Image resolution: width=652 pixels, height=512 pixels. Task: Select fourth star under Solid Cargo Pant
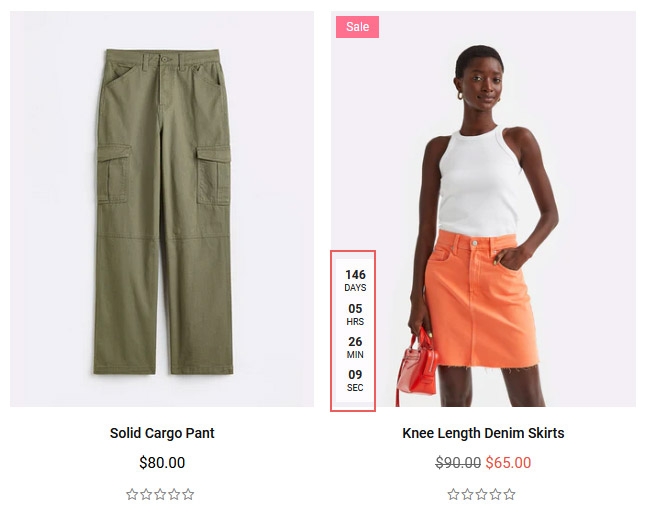(x=174, y=494)
